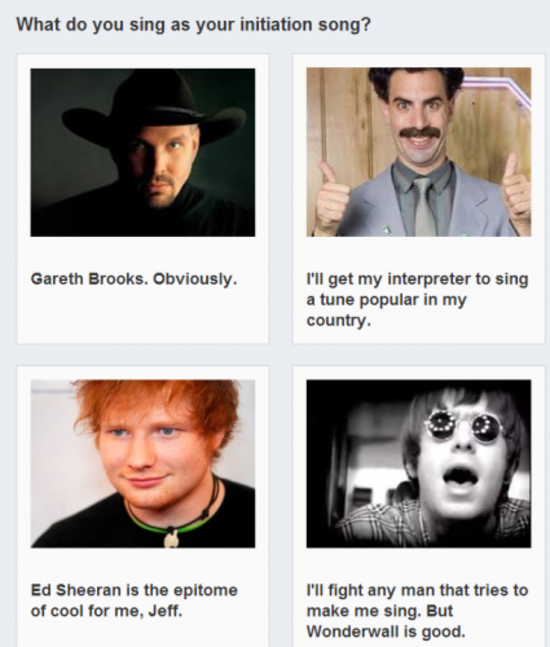Click "of cool for me, Jeff." text line
Image resolution: width=550 pixels, height=647 pixels.
(106, 611)
